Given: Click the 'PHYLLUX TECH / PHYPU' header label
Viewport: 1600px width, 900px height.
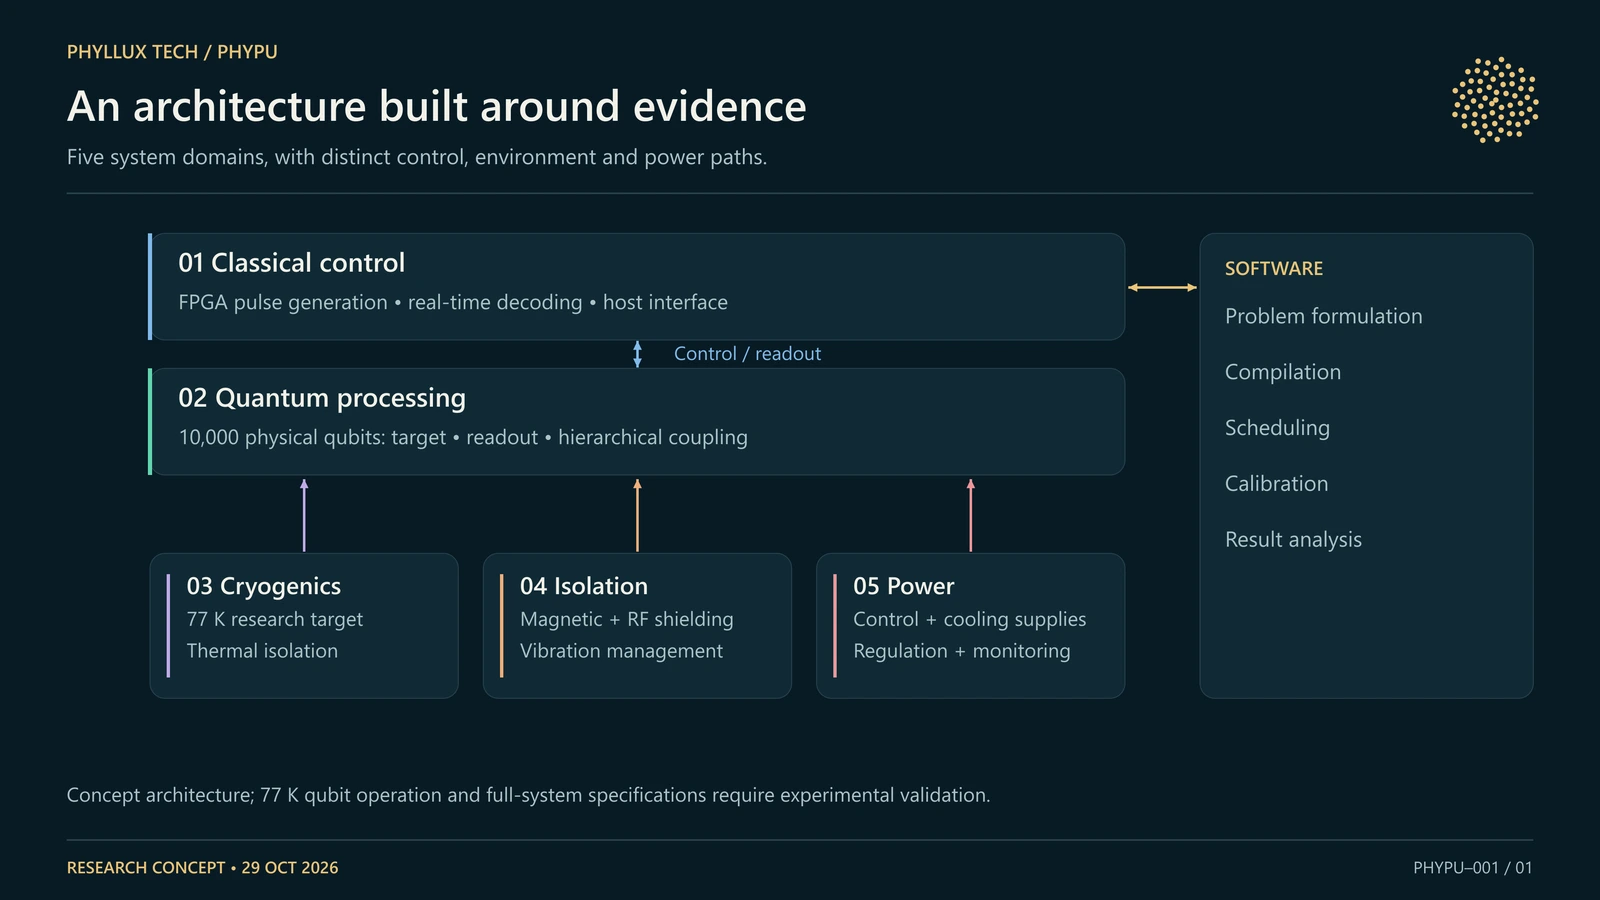Looking at the screenshot, I should [172, 52].
